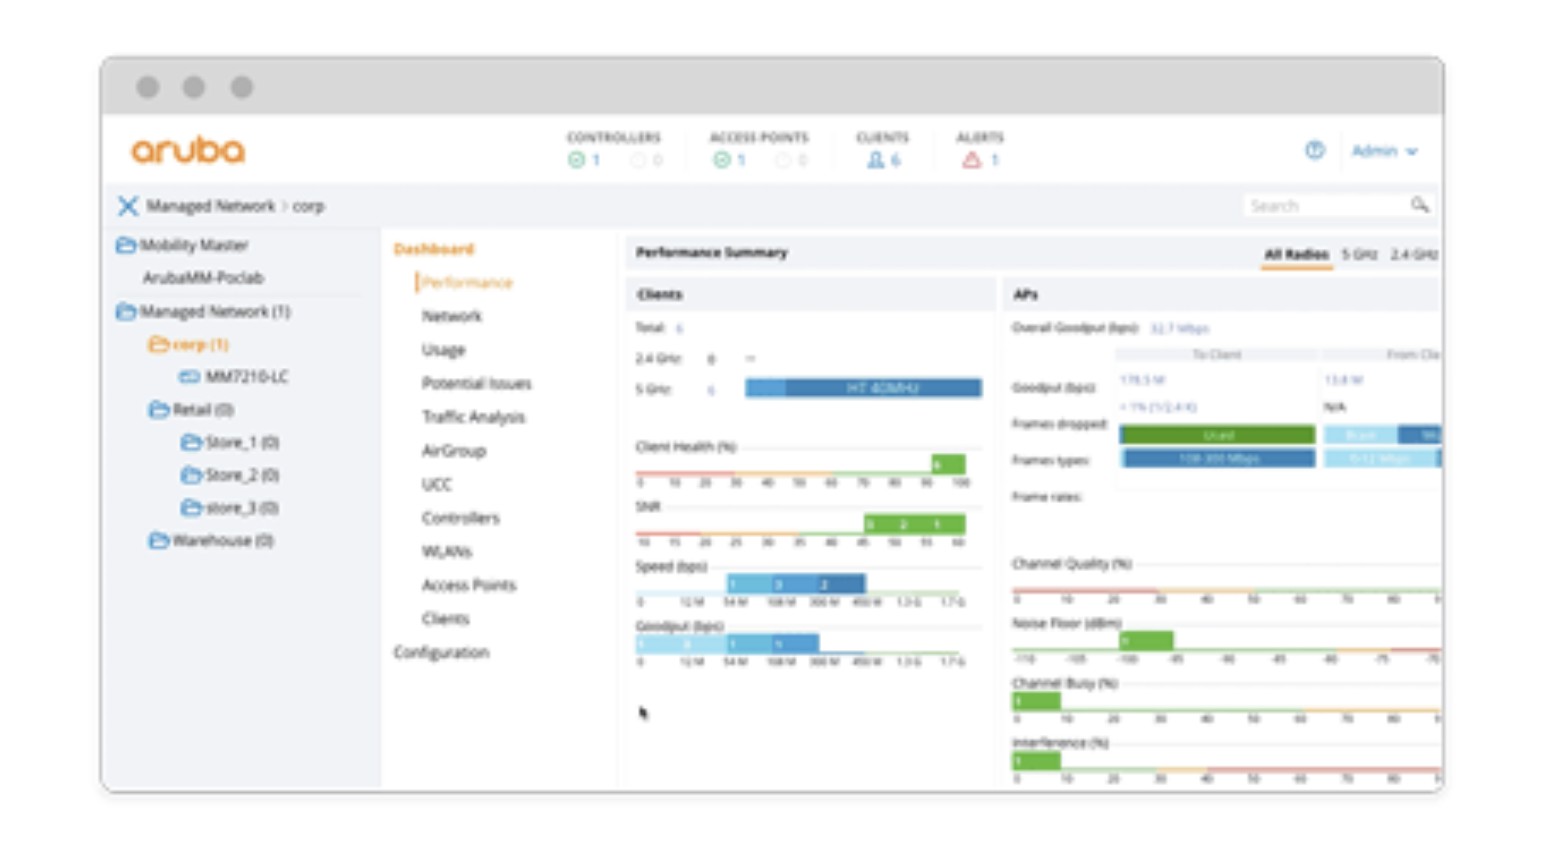Click the Access Points green status icon
1542x862 pixels.
721,160
